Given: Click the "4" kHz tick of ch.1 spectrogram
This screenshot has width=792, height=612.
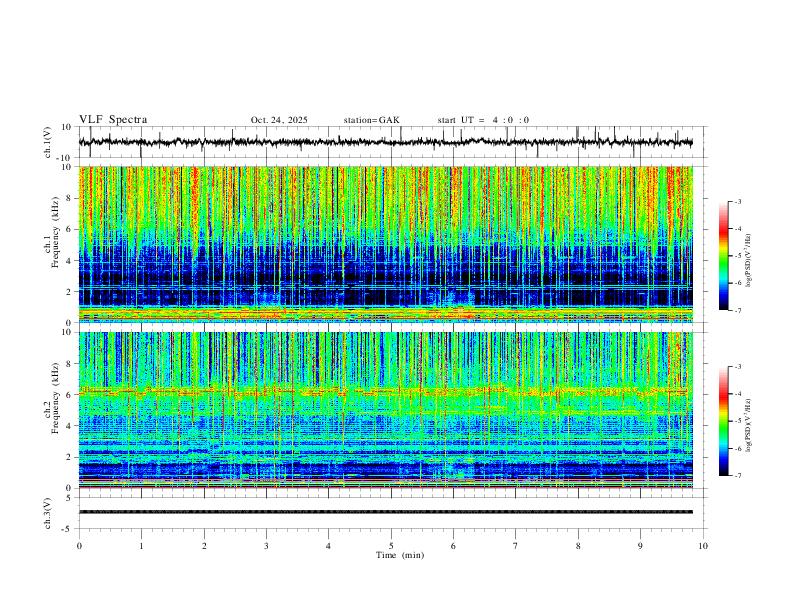Looking at the screenshot, I should tap(69, 261).
